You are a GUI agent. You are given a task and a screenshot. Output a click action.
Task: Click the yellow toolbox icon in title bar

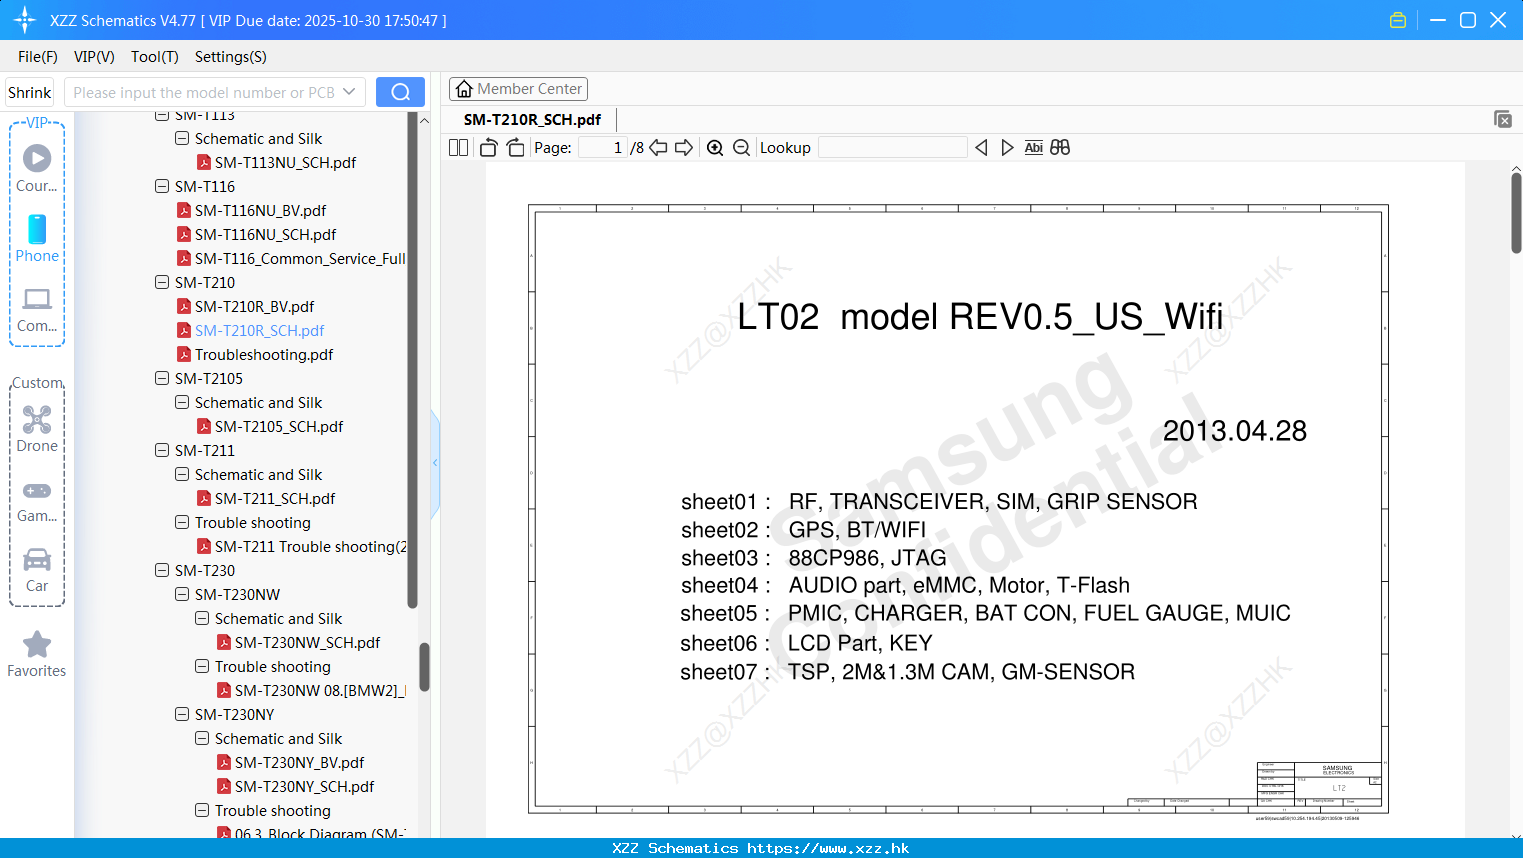click(x=1398, y=20)
